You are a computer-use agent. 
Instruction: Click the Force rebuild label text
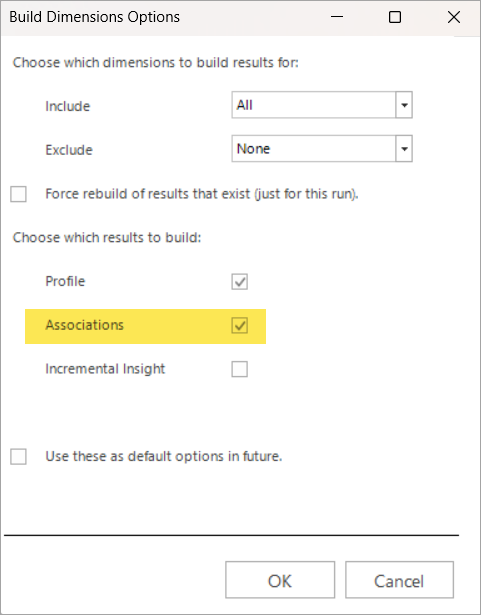[x=202, y=194]
